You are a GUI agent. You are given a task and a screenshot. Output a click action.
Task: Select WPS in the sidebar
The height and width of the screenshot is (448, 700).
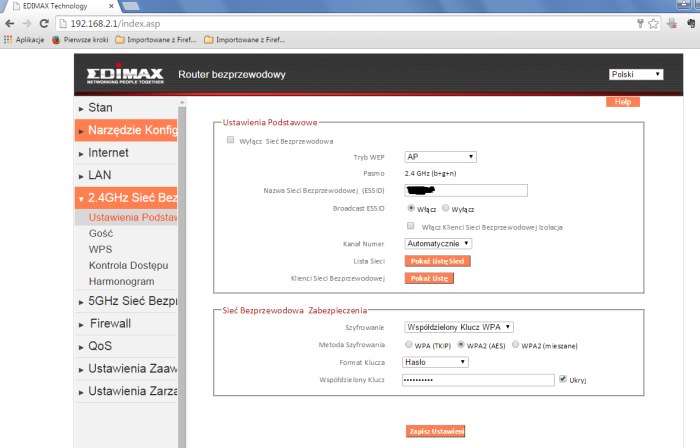pyautogui.click(x=100, y=249)
